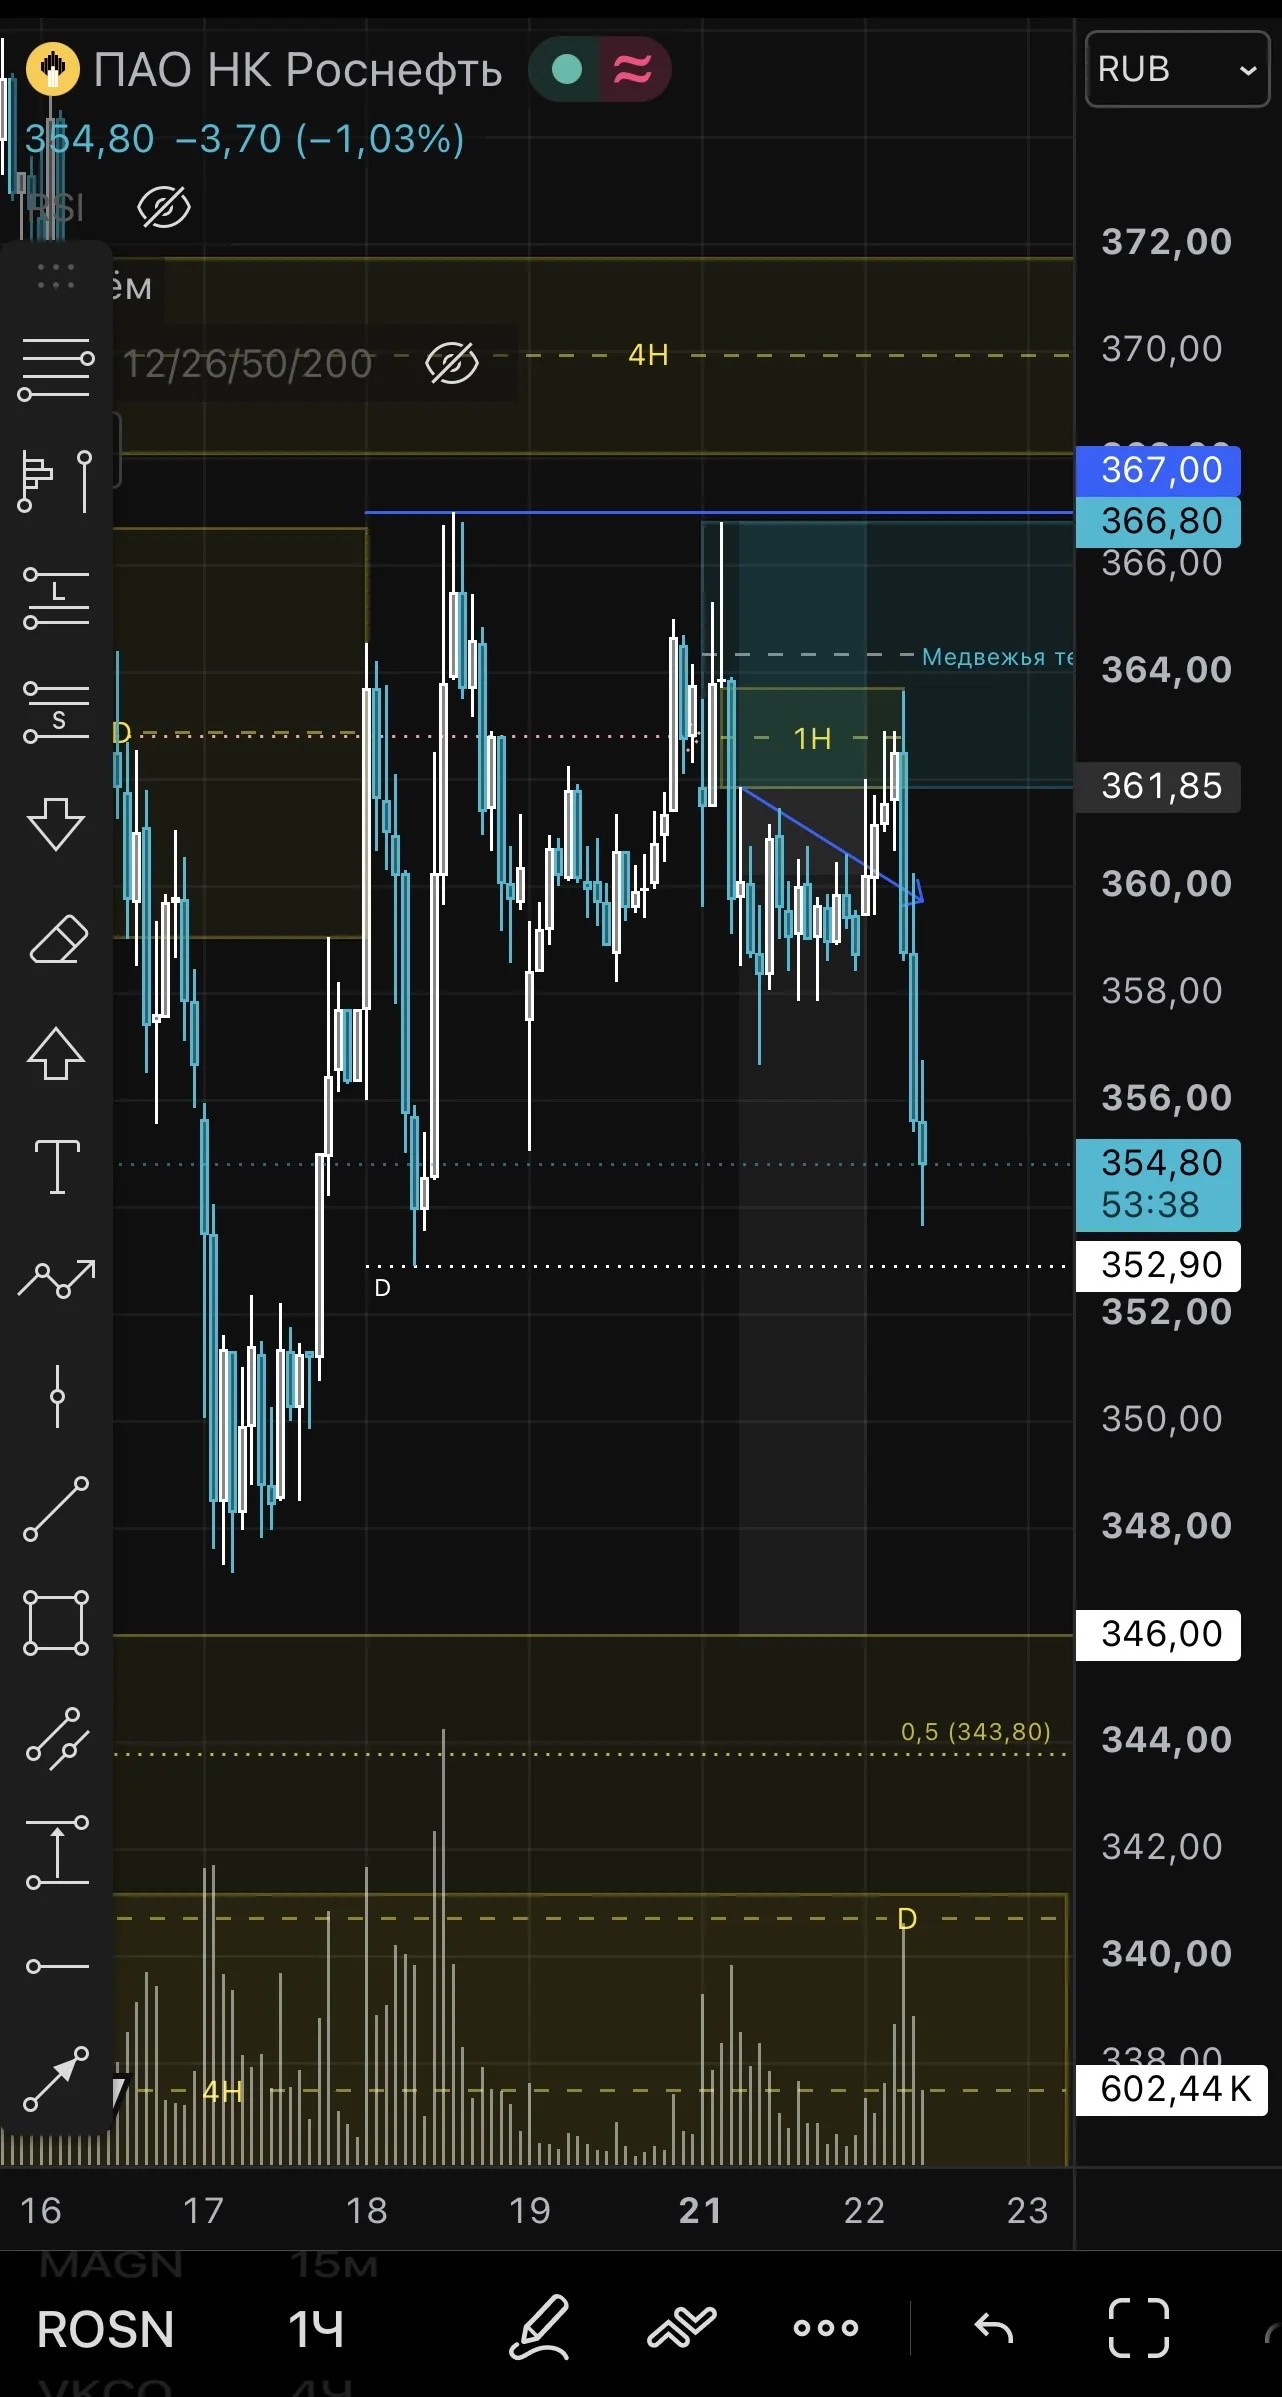Tap the blue 367,00 price level tag
Viewport: 1282px width, 2397px height.
pos(1158,470)
